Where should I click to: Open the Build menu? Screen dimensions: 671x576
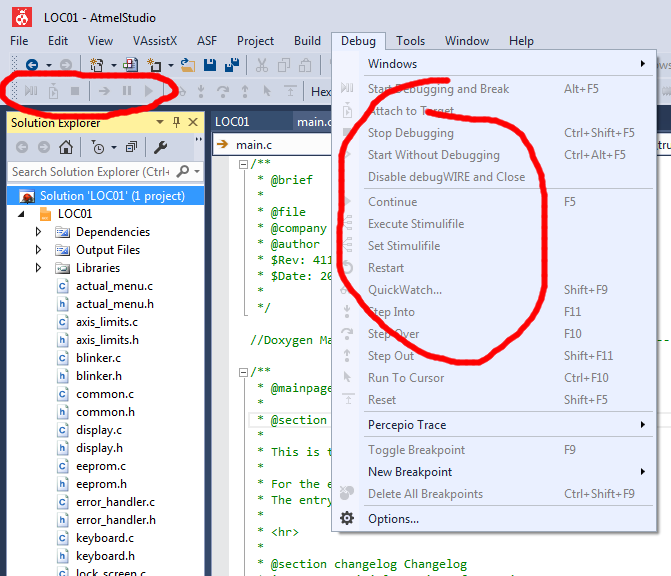(307, 41)
